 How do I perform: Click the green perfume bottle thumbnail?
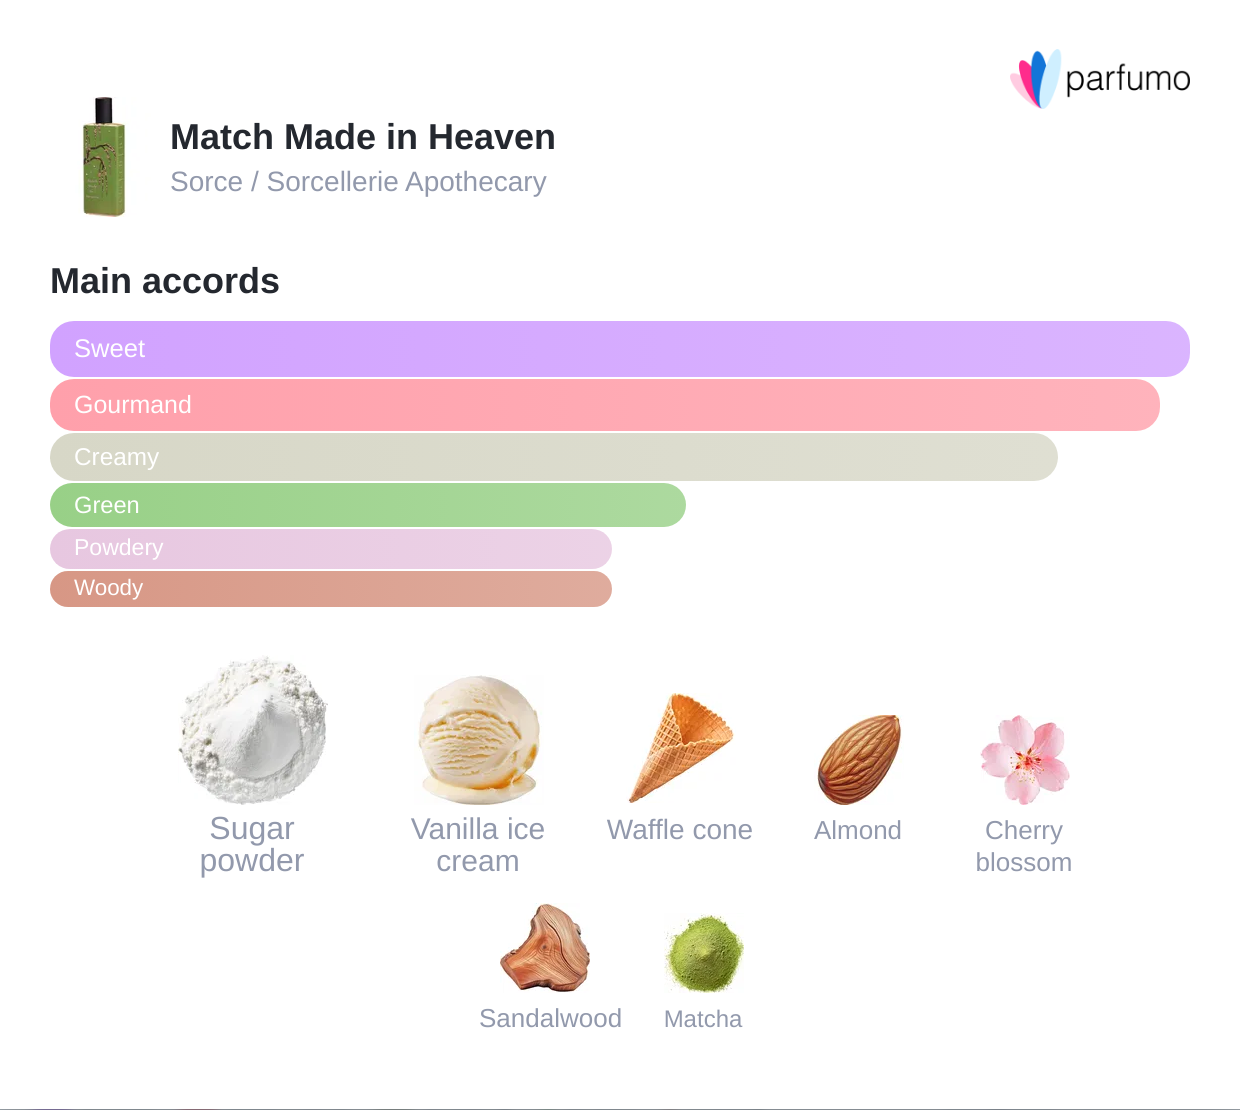(104, 157)
